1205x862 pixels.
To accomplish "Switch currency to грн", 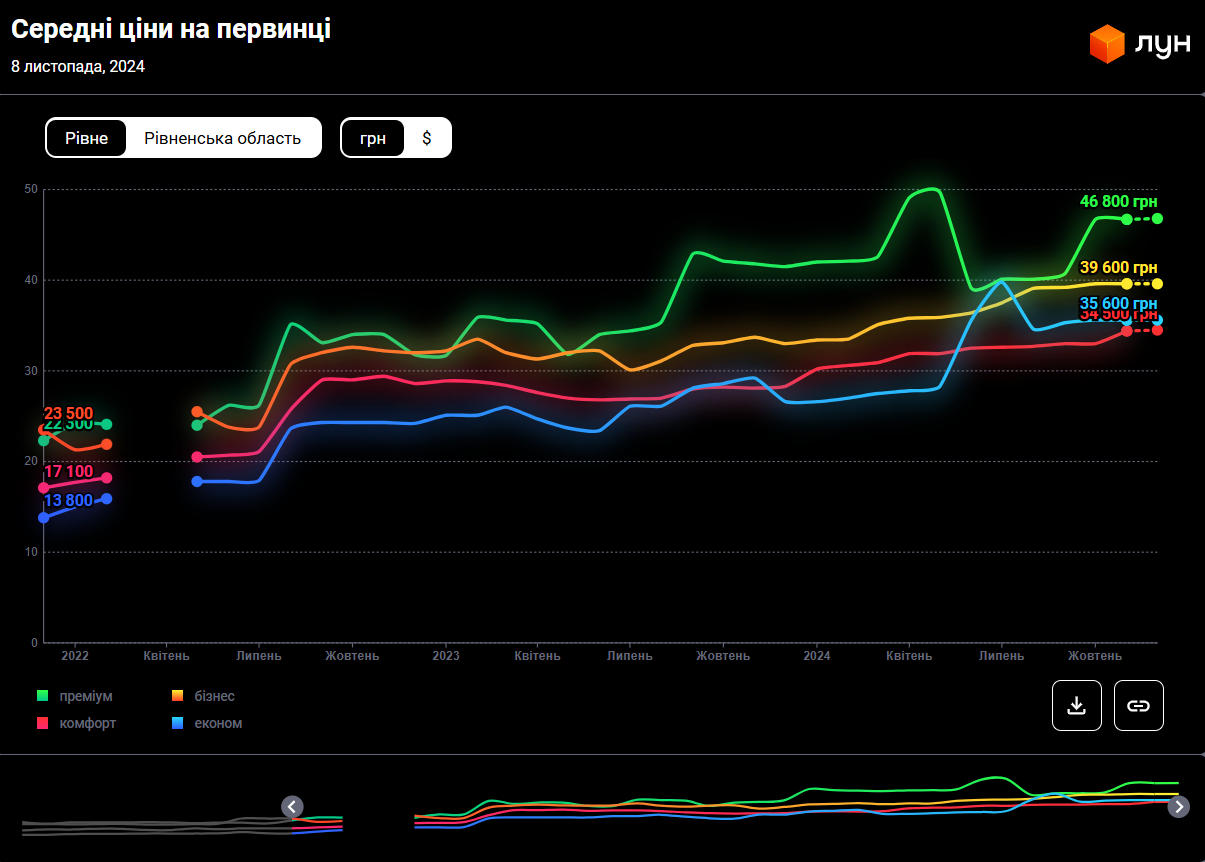I will click(373, 138).
